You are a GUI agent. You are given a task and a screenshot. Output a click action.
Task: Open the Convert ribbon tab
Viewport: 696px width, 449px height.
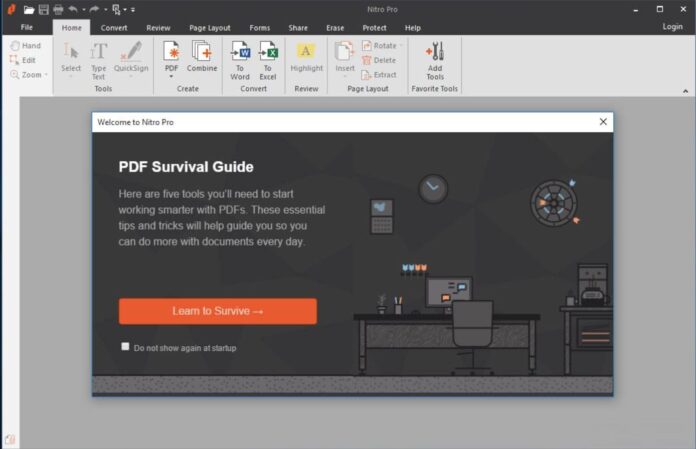[x=114, y=28]
